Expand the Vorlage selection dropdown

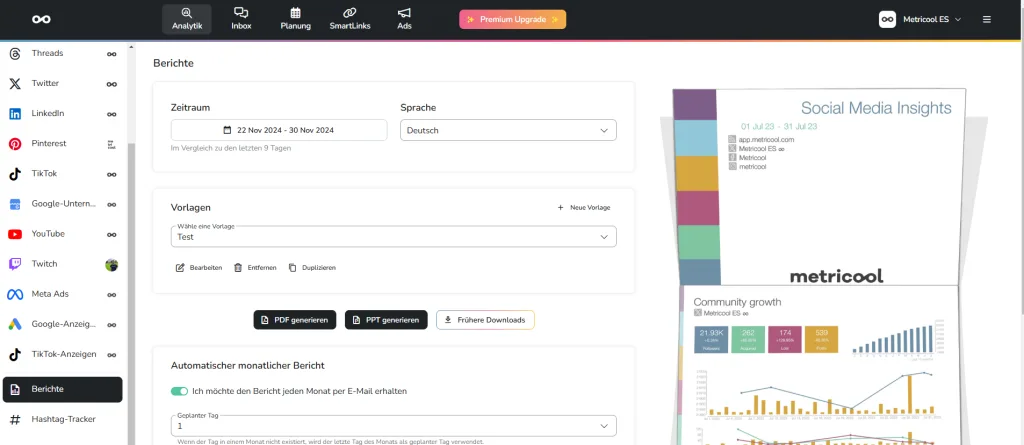393,237
